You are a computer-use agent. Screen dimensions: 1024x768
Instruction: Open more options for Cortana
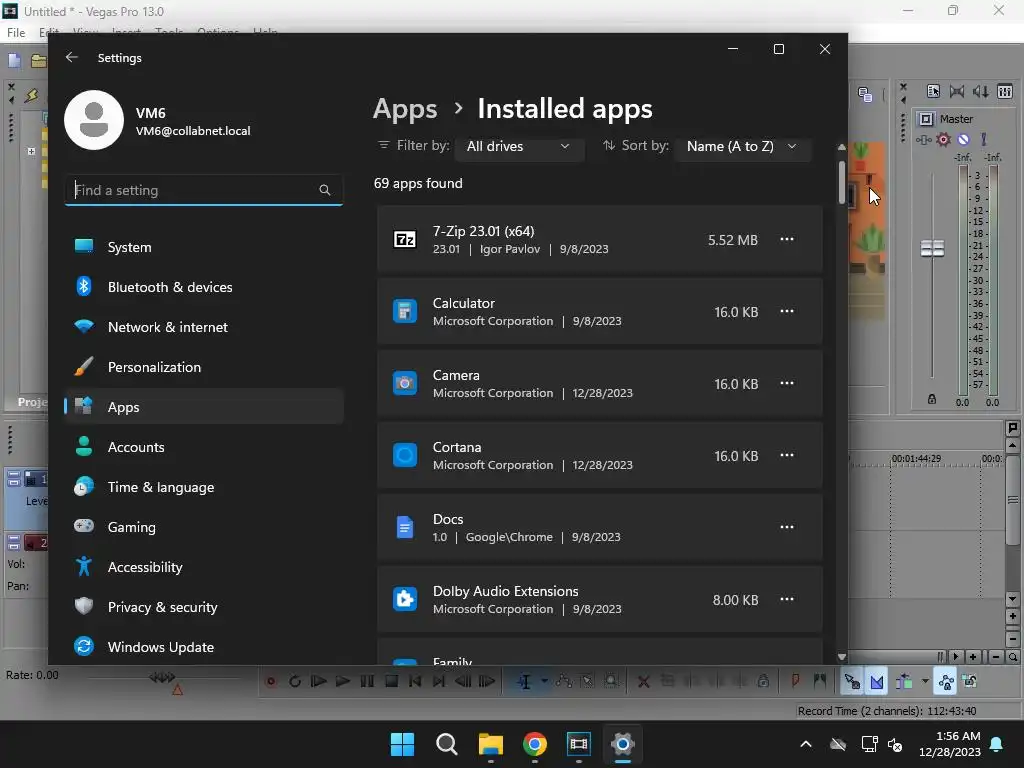[x=787, y=455]
